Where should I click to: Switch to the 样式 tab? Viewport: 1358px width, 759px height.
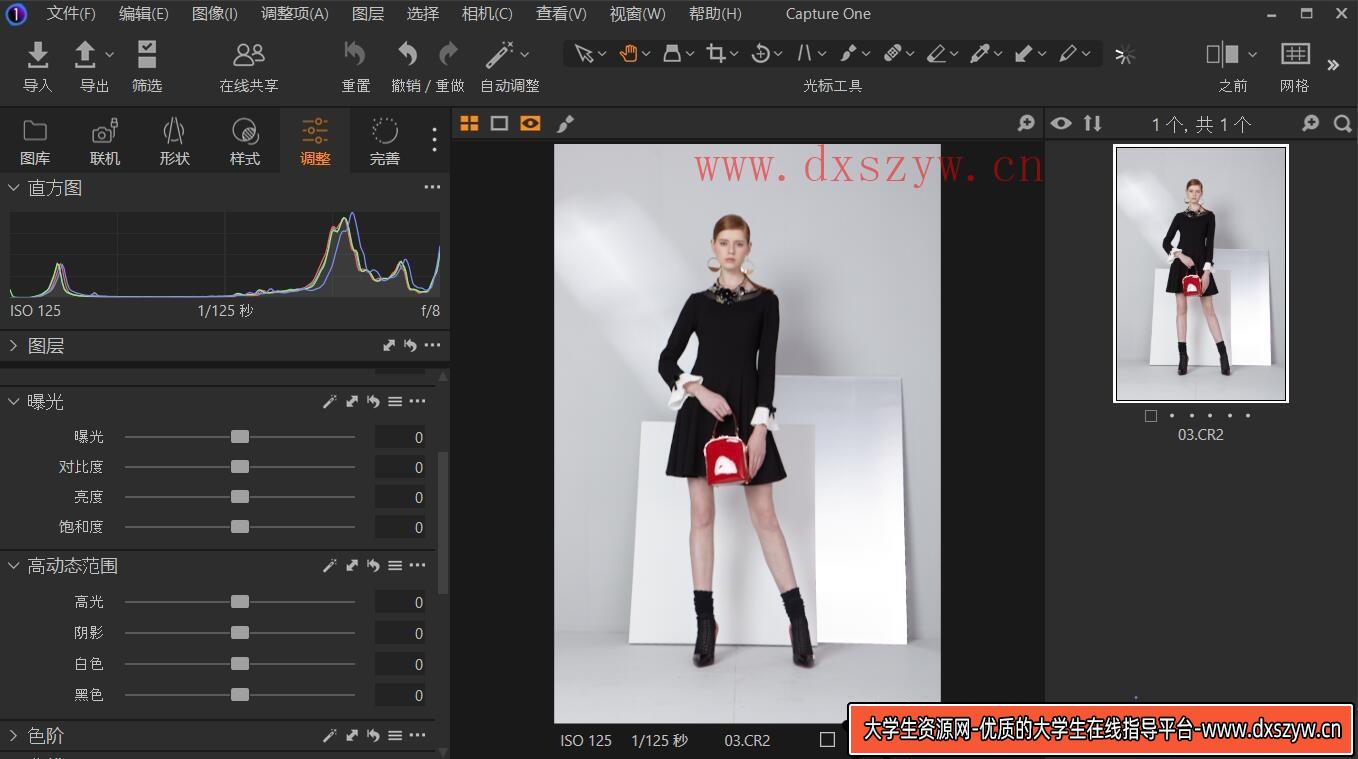pos(245,142)
